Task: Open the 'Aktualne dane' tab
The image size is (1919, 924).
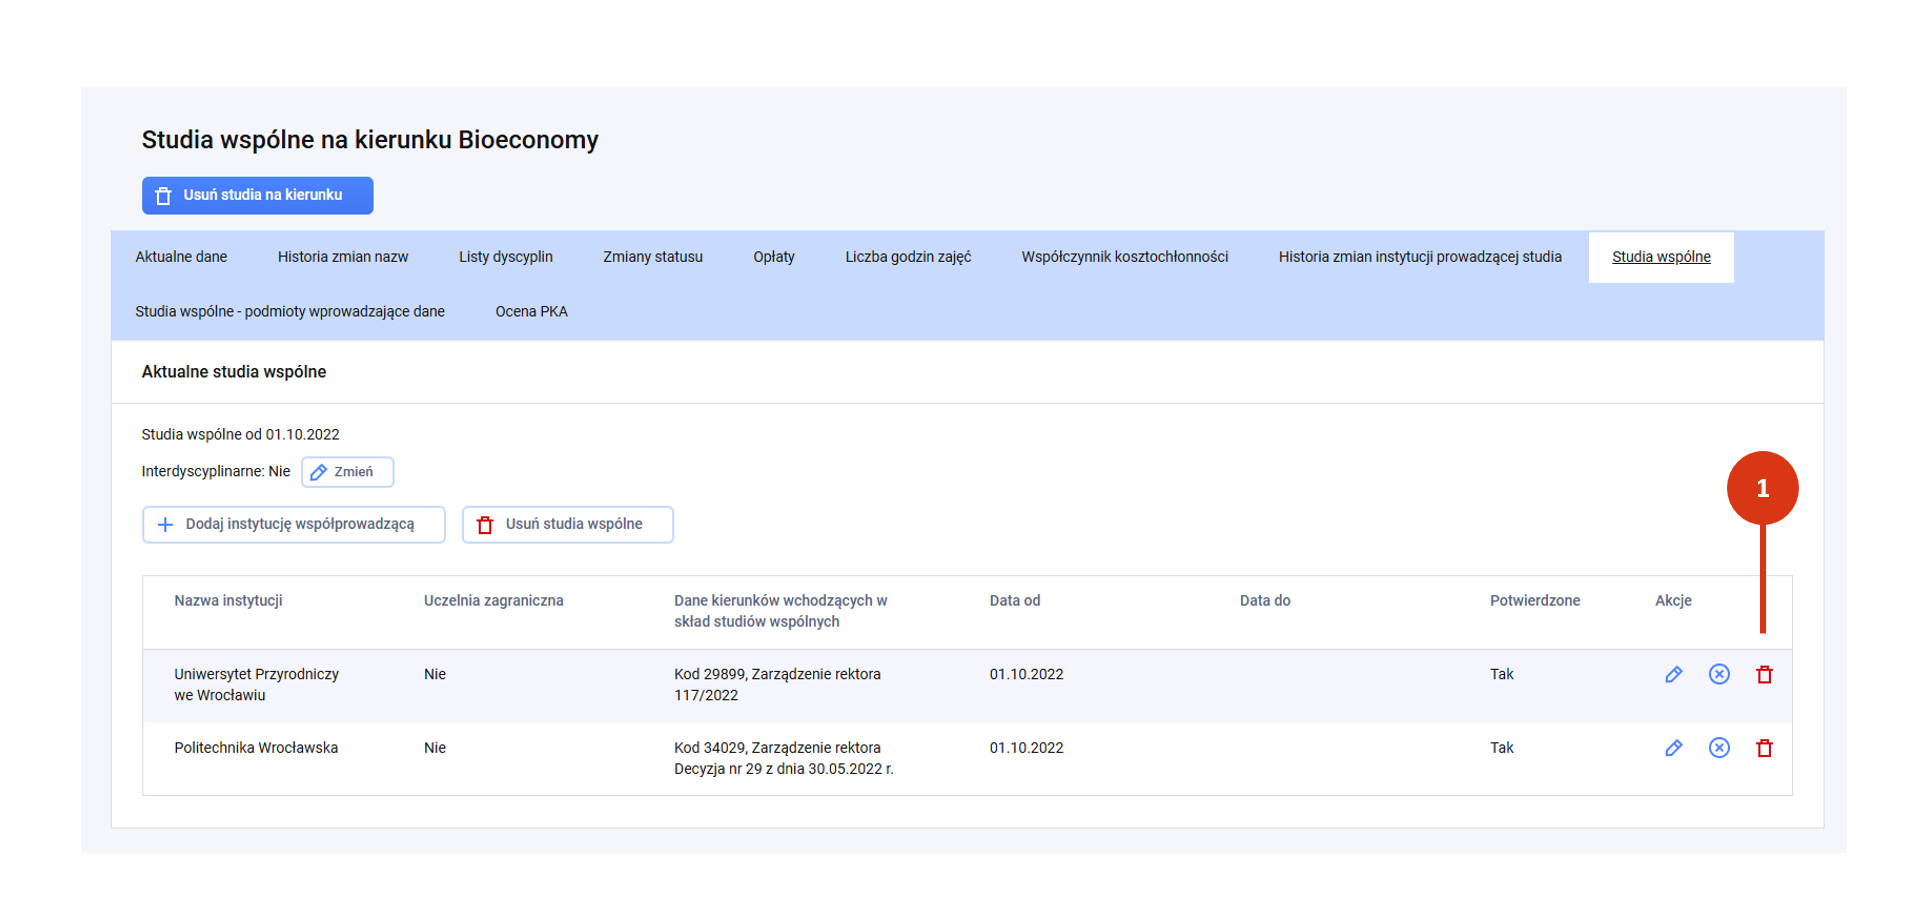Action: click(181, 257)
